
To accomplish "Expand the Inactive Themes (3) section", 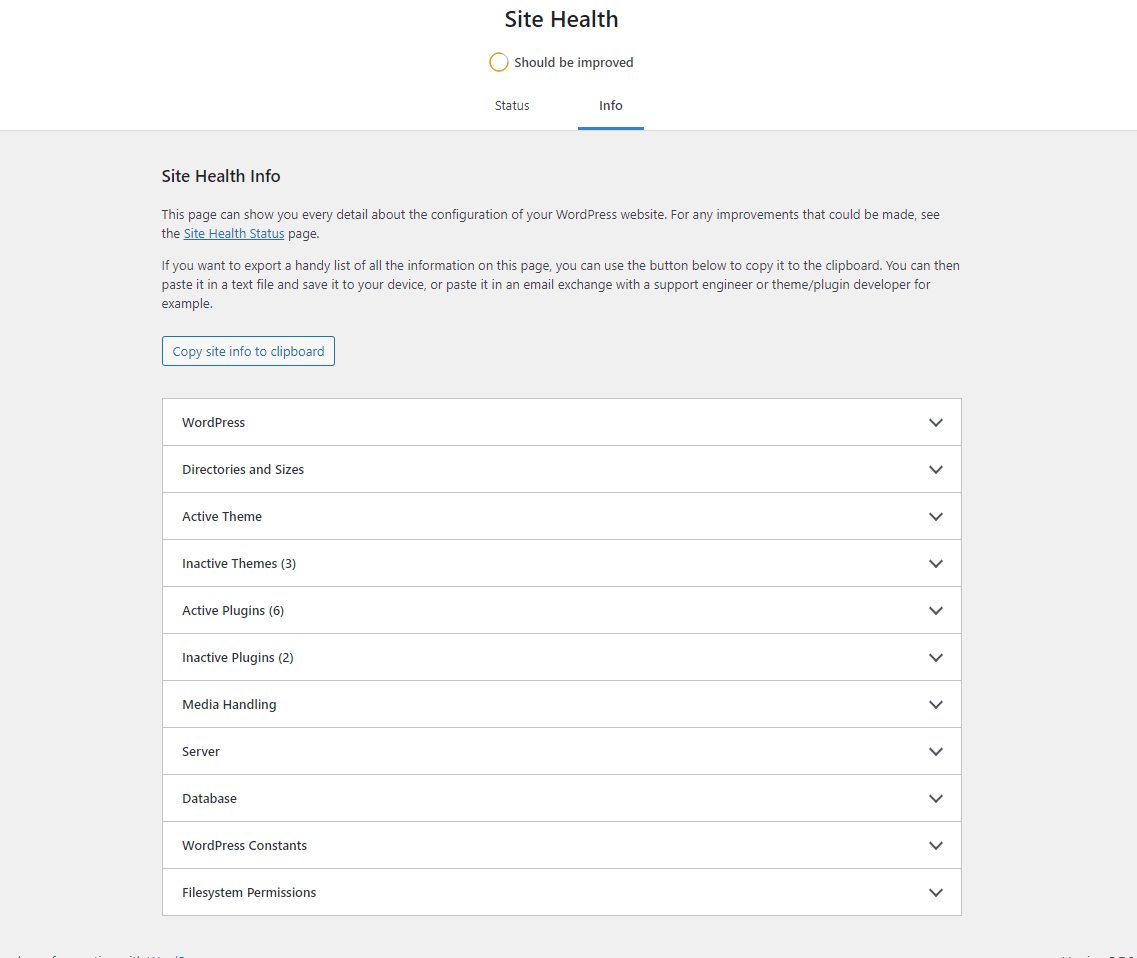I will pyautogui.click(x=561, y=563).
